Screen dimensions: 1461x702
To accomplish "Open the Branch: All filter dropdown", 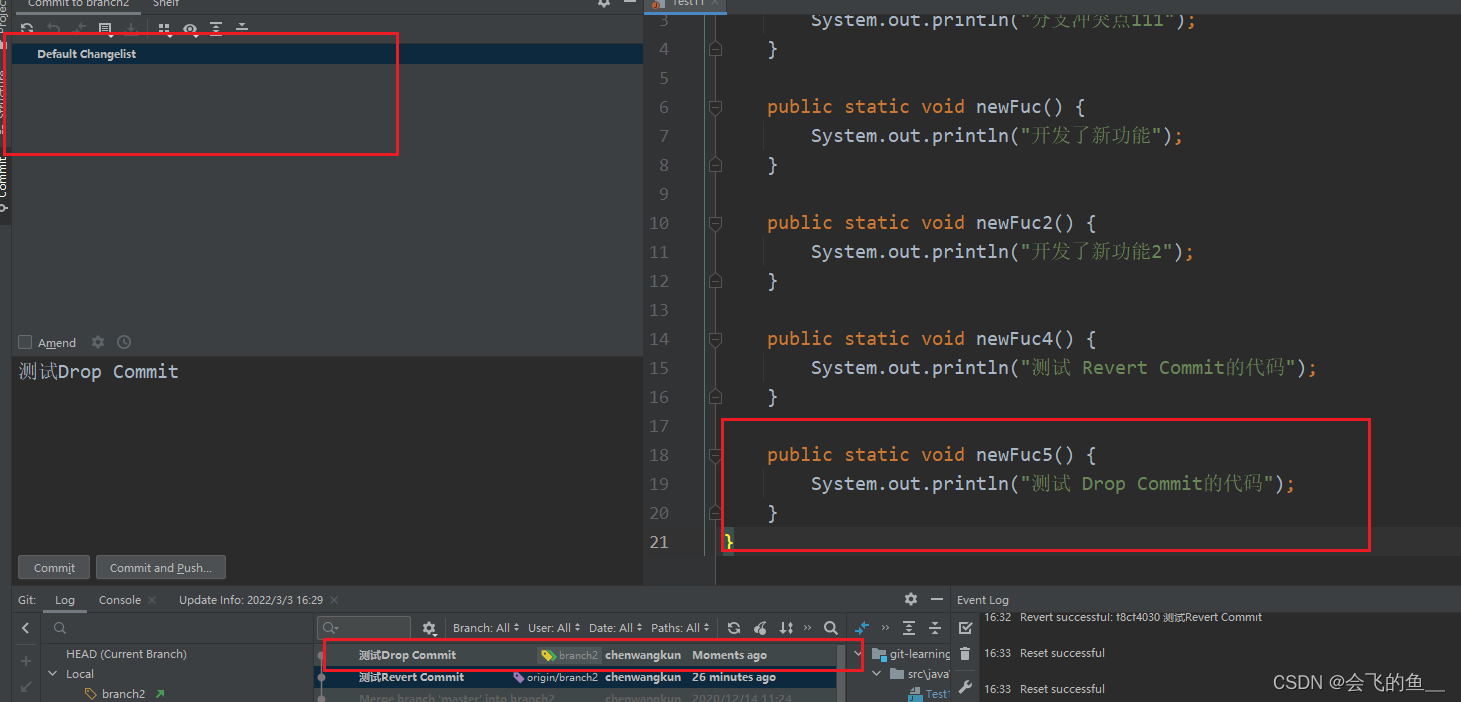I will tap(487, 628).
